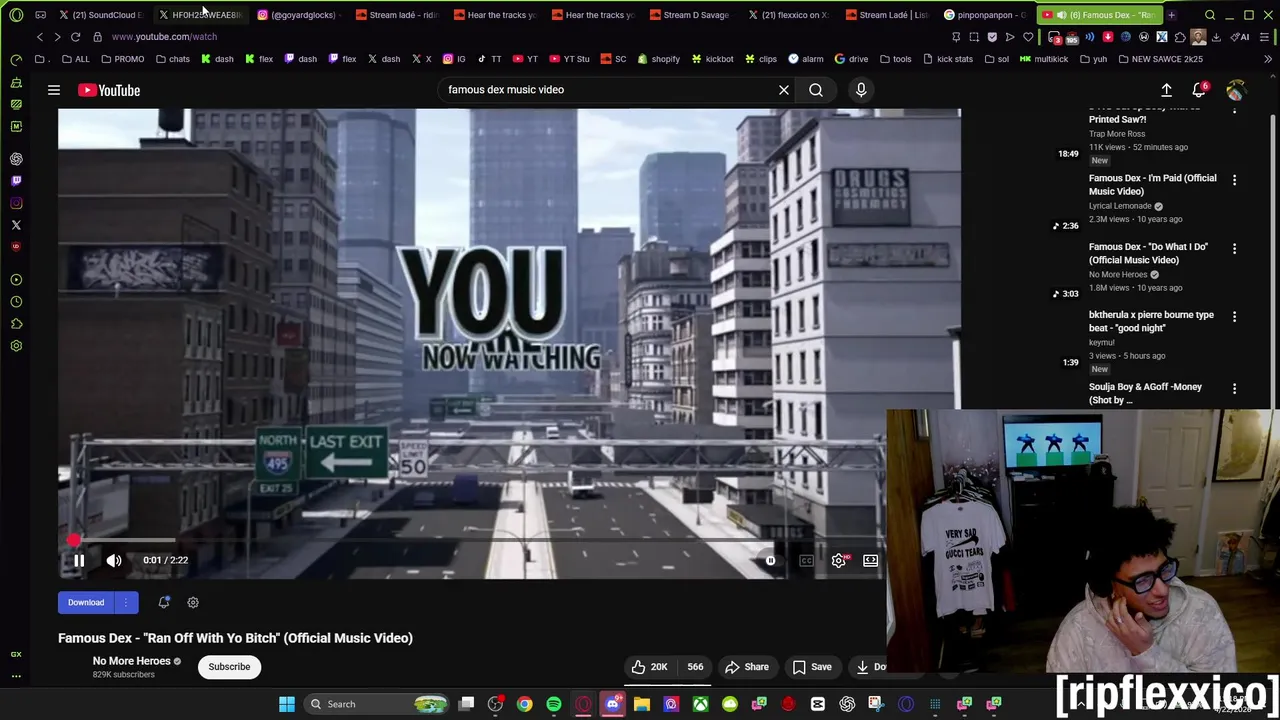Click the blue Download button
Screen dimensions: 1280x720
(86, 602)
